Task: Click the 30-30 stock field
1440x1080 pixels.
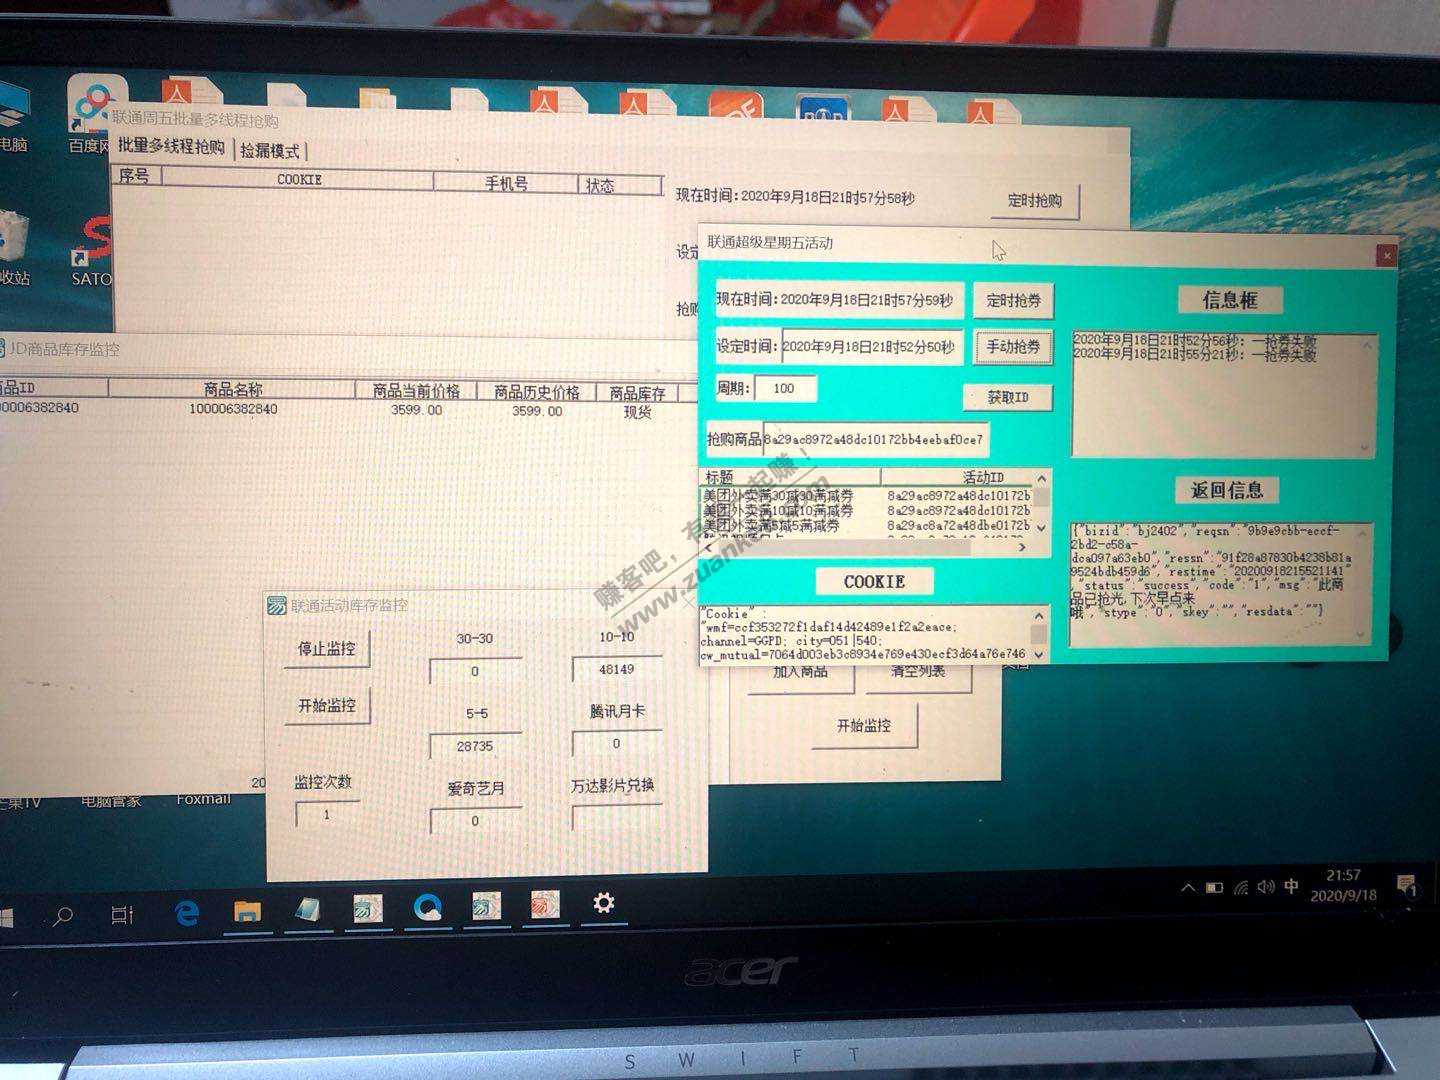Action: coord(475,671)
